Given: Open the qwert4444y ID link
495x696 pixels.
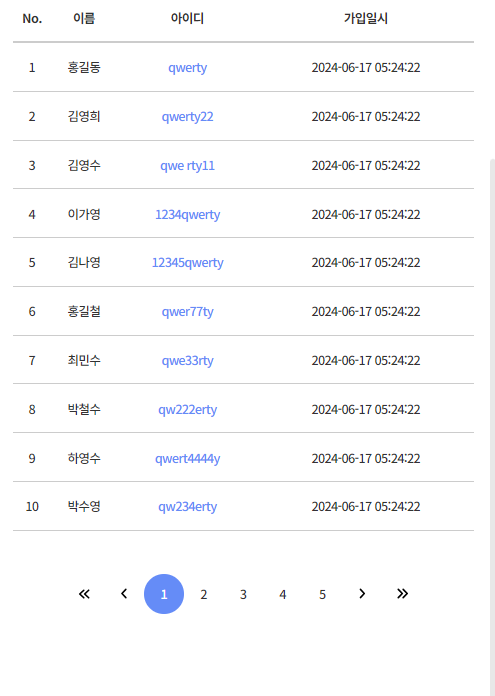Looking at the screenshot, I should (x=187, y=459).
